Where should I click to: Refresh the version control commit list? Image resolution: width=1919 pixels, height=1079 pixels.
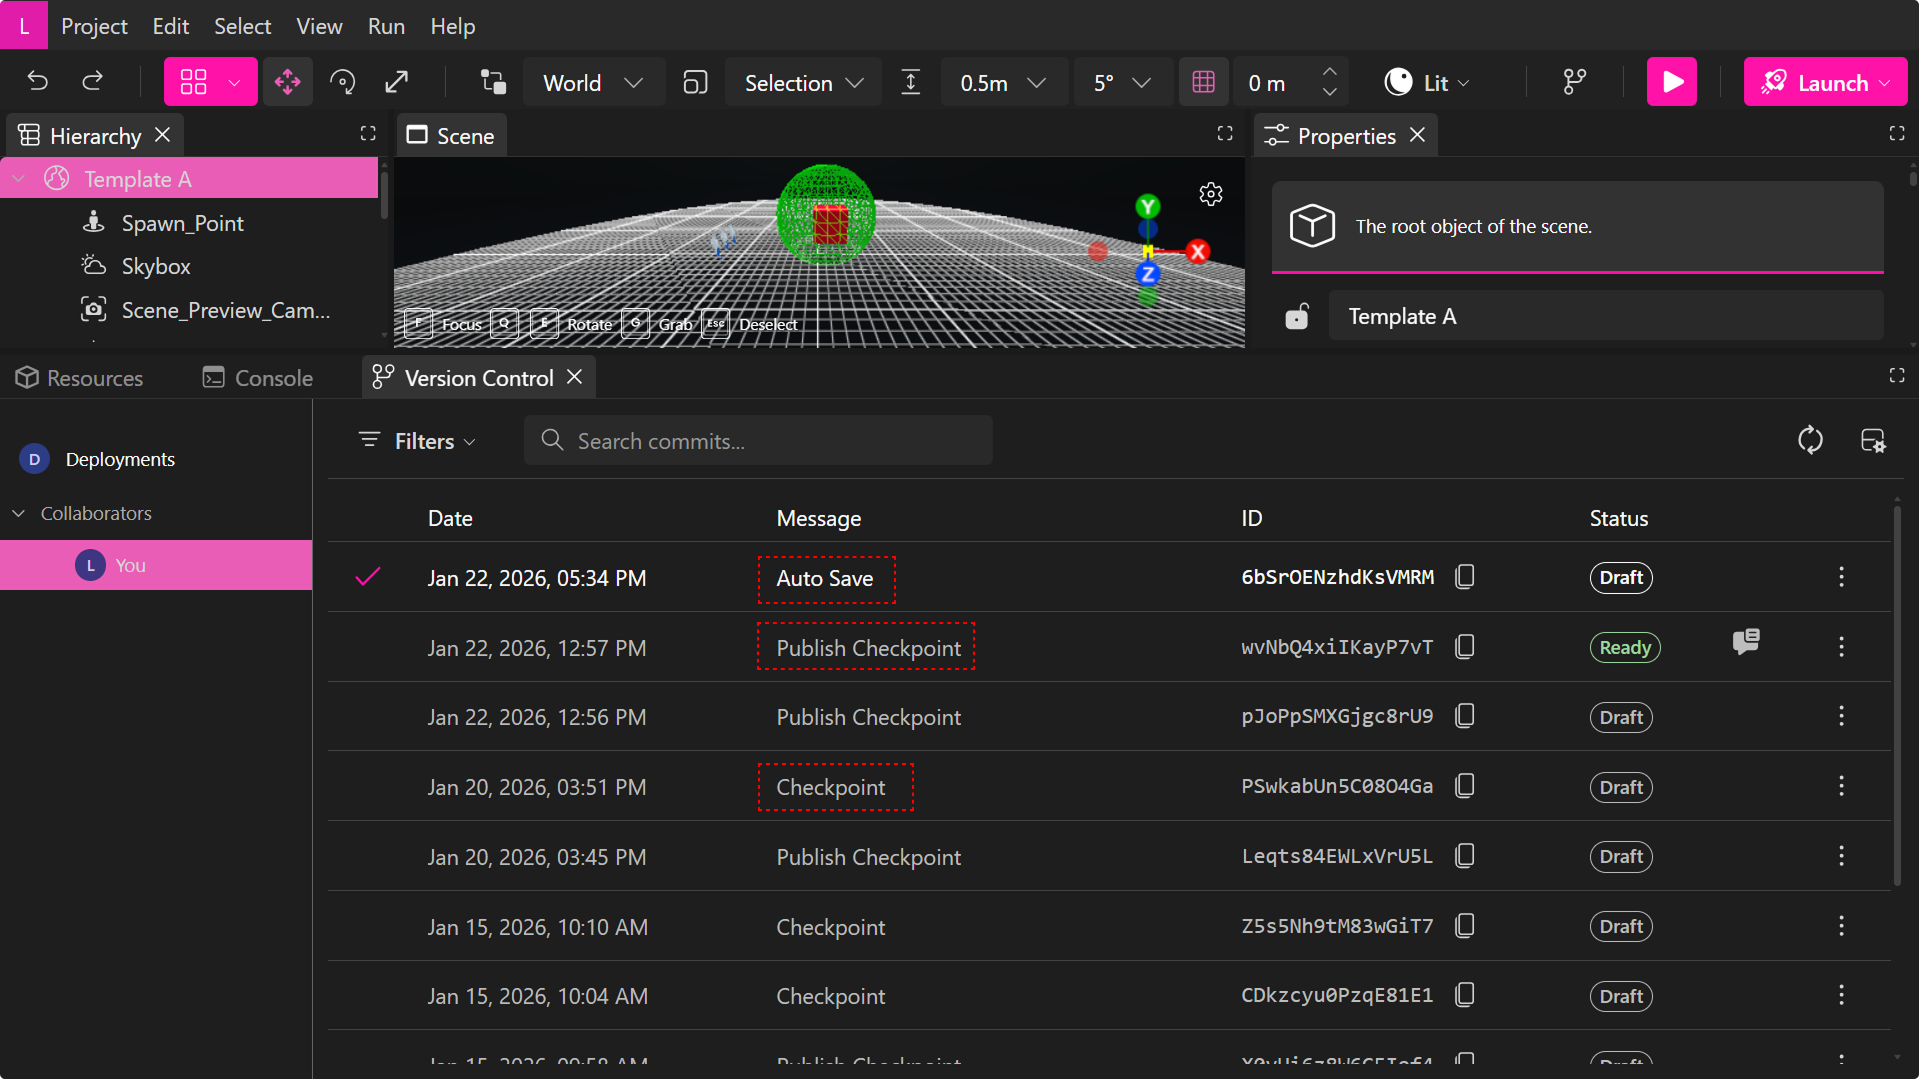point(1810,440)
